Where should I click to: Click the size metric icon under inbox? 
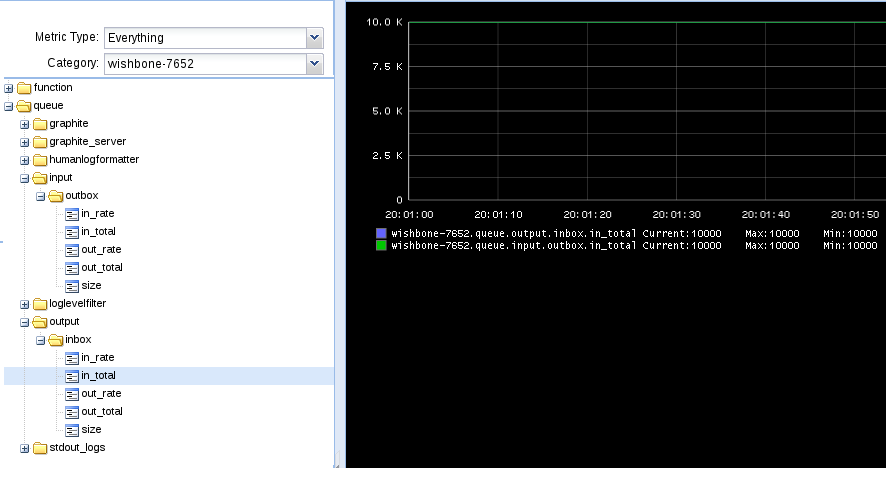coord(72,430)
